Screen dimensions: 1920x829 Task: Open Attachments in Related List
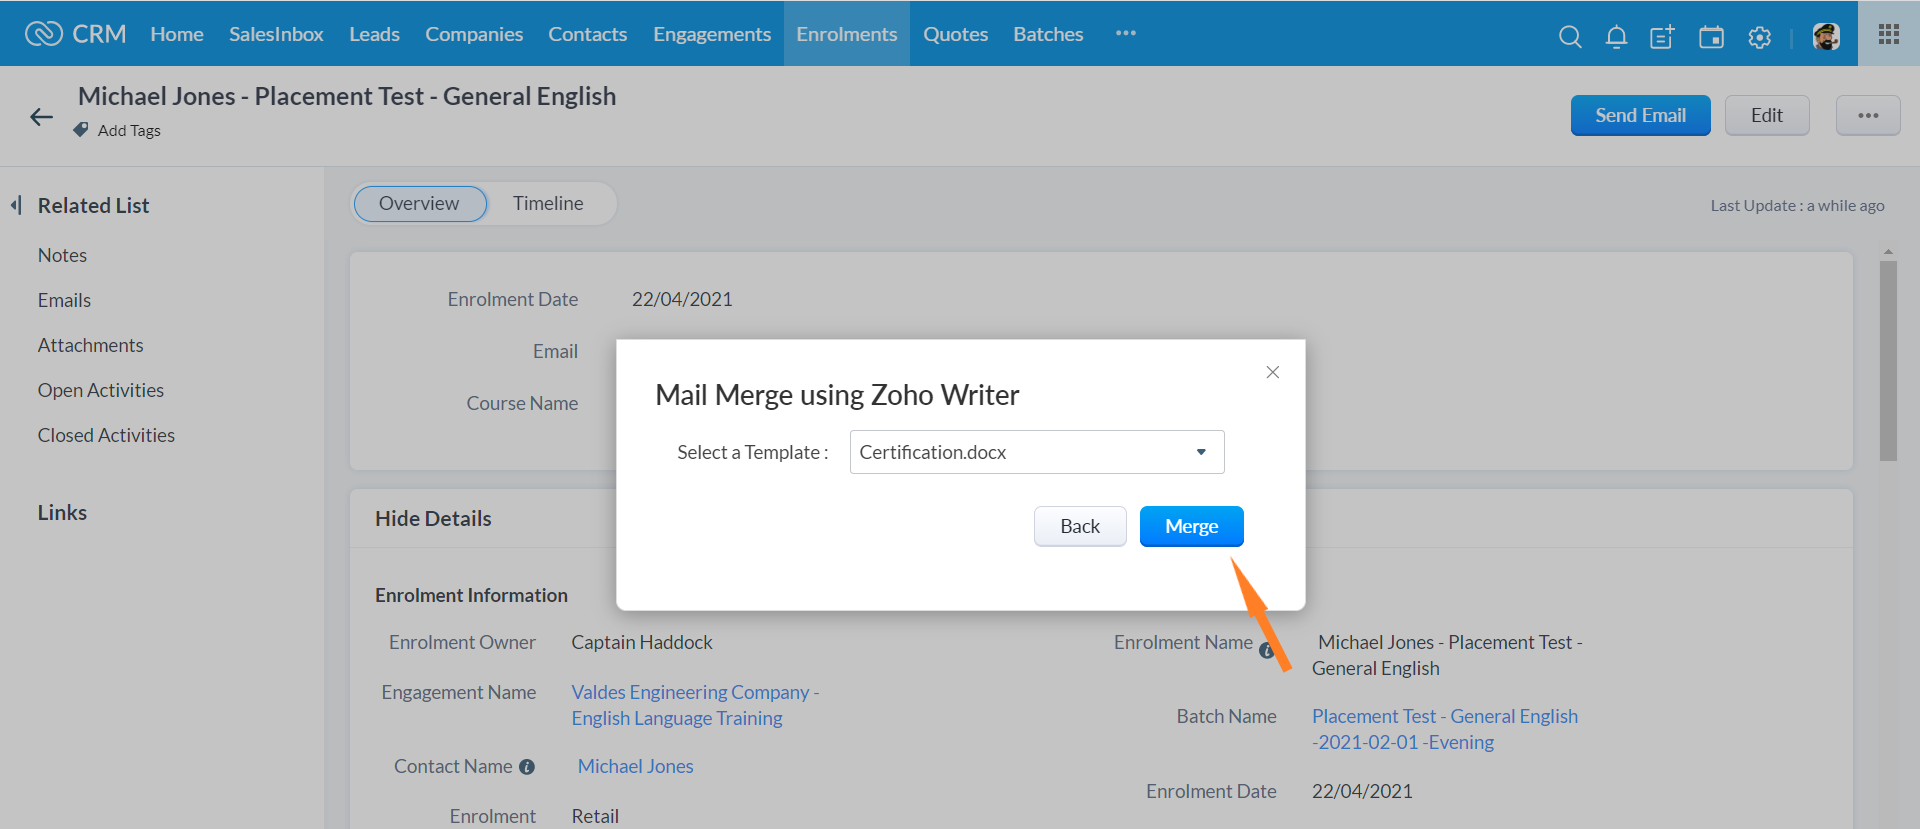point(90,345)
